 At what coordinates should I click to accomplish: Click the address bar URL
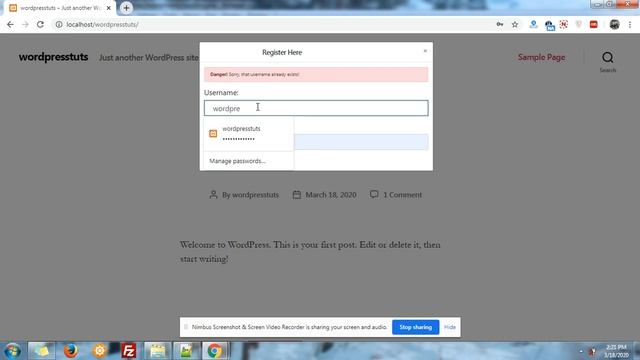point(102,24)
